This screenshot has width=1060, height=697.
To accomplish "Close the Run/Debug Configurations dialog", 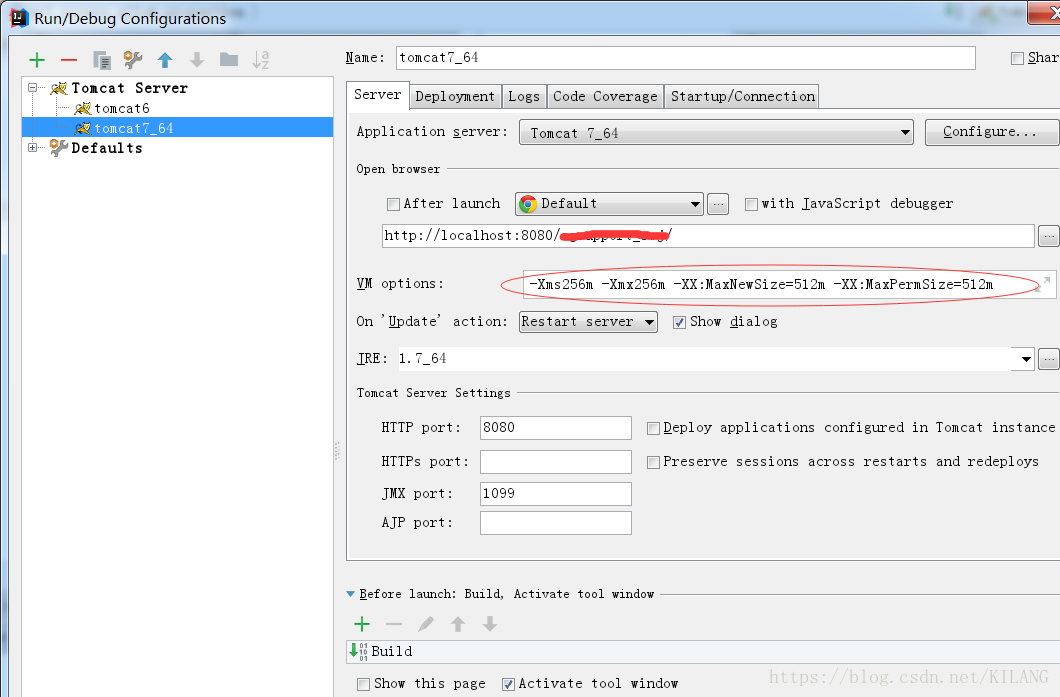I will coord(1046,12).
